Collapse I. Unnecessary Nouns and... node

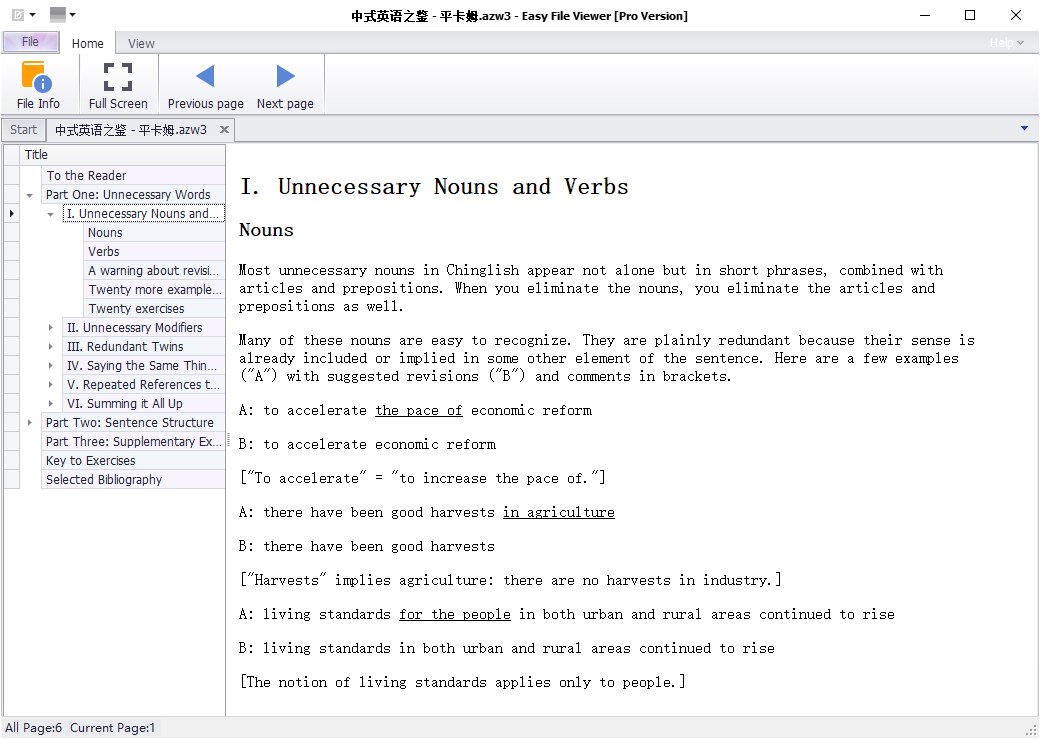(x=50, y=214)
